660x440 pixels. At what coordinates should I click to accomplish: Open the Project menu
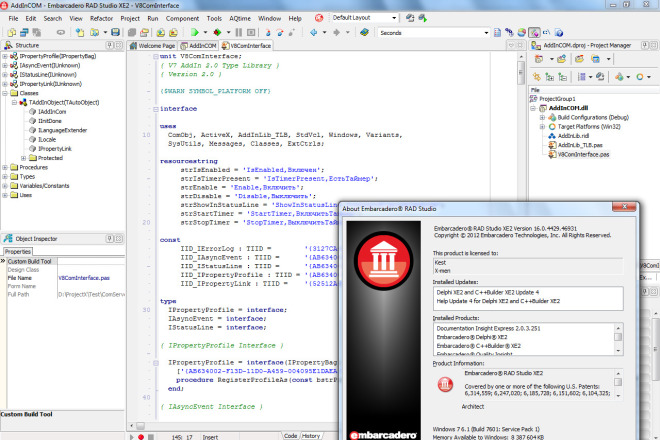point(130,19)
